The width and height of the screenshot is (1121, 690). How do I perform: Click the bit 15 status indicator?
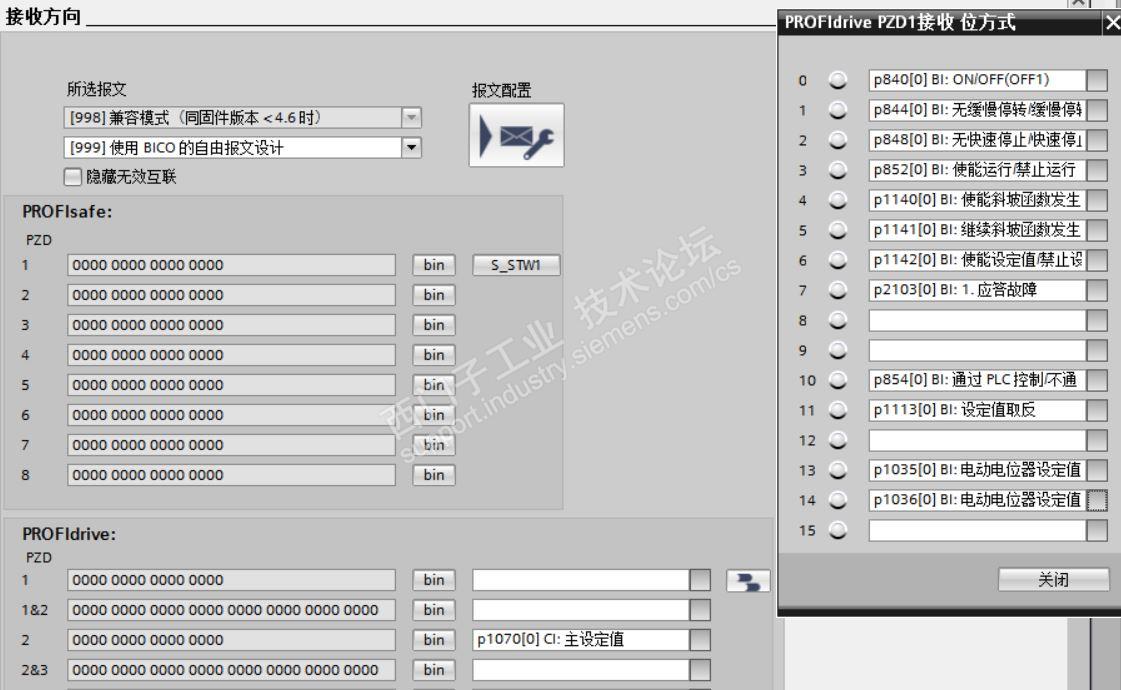(x=837, y=531)
